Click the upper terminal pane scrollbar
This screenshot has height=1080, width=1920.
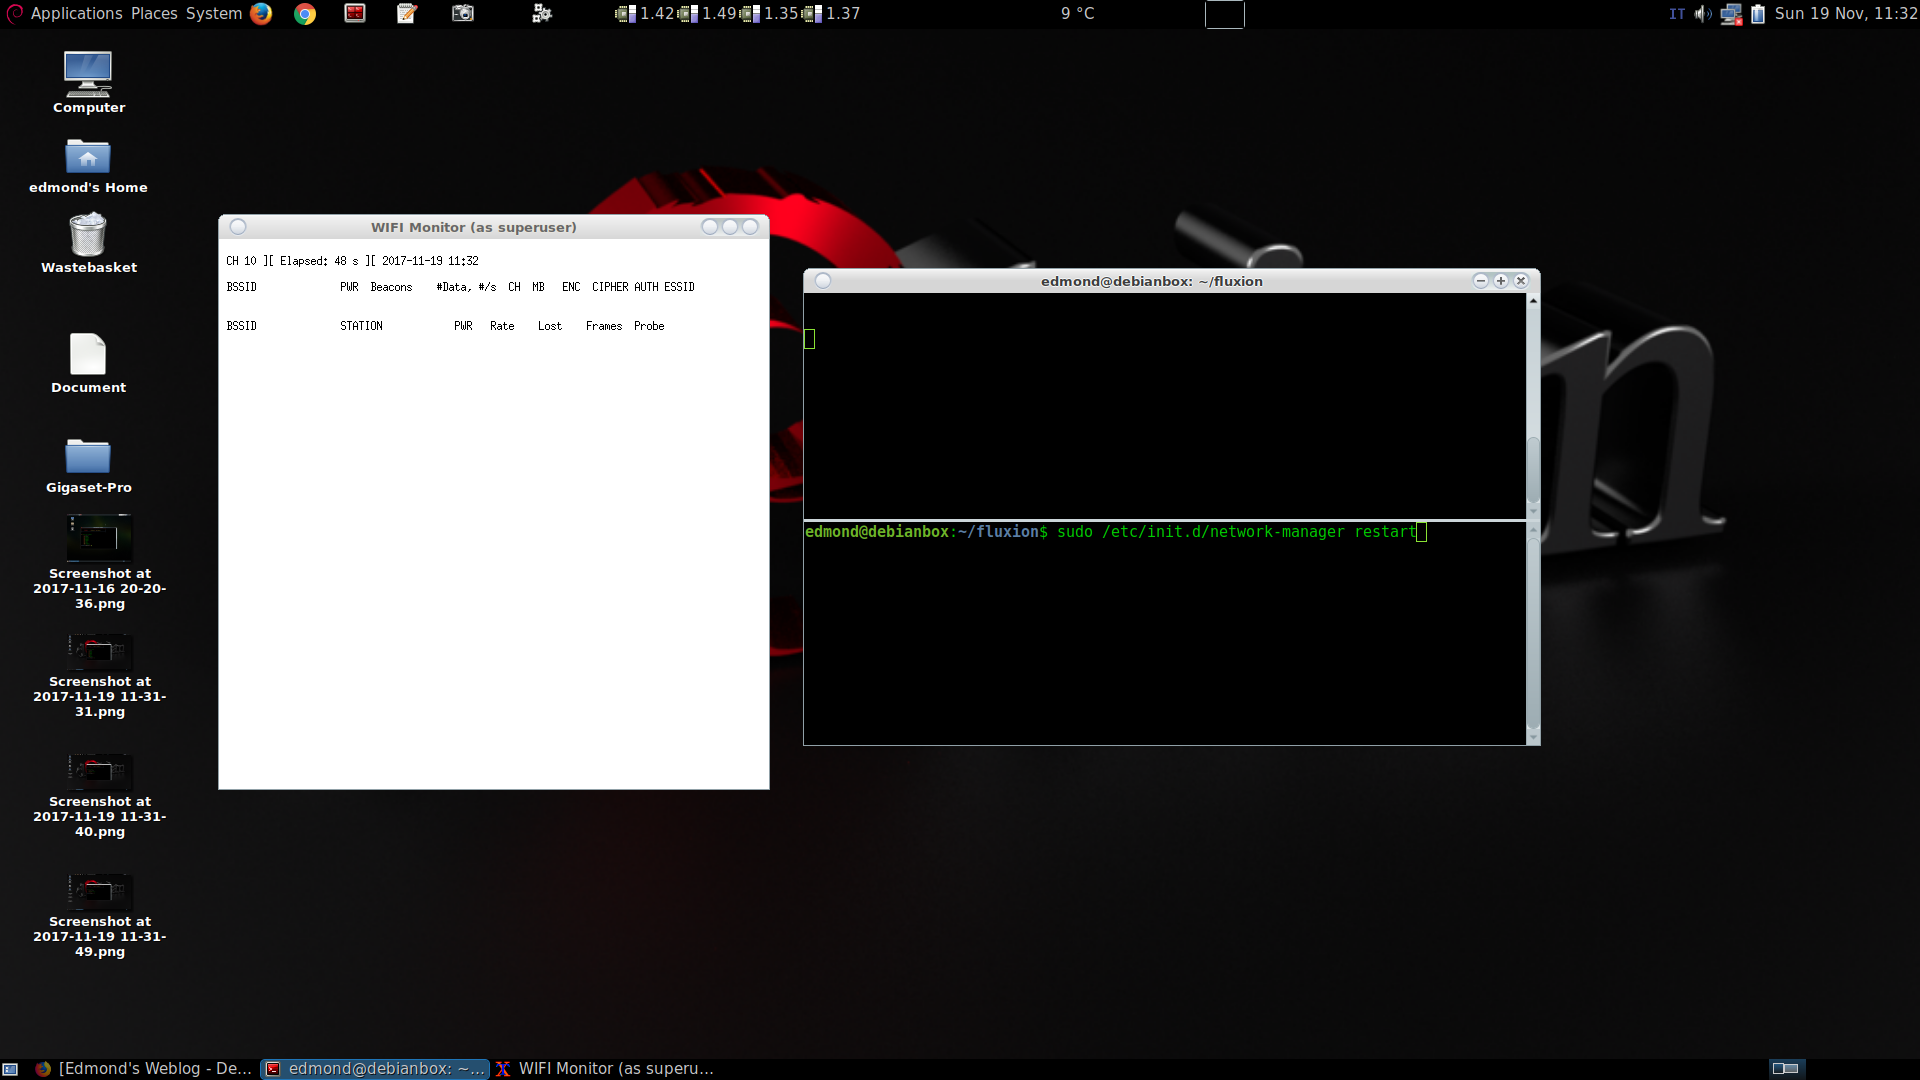[1533, 470]
